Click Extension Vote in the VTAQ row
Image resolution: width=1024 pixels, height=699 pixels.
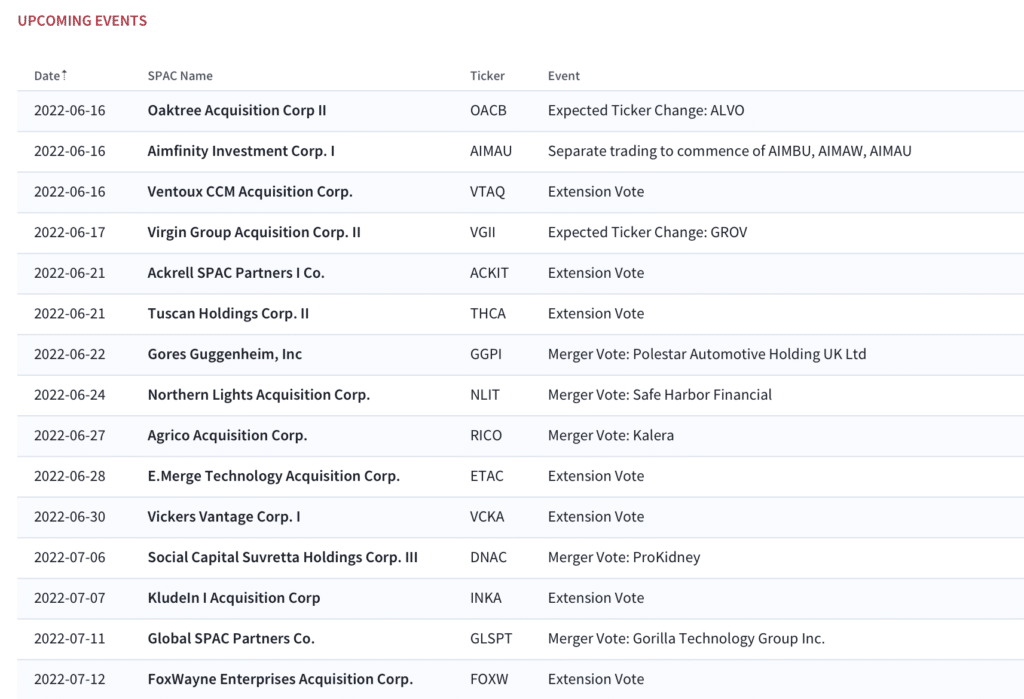click(x=596, y=191)
